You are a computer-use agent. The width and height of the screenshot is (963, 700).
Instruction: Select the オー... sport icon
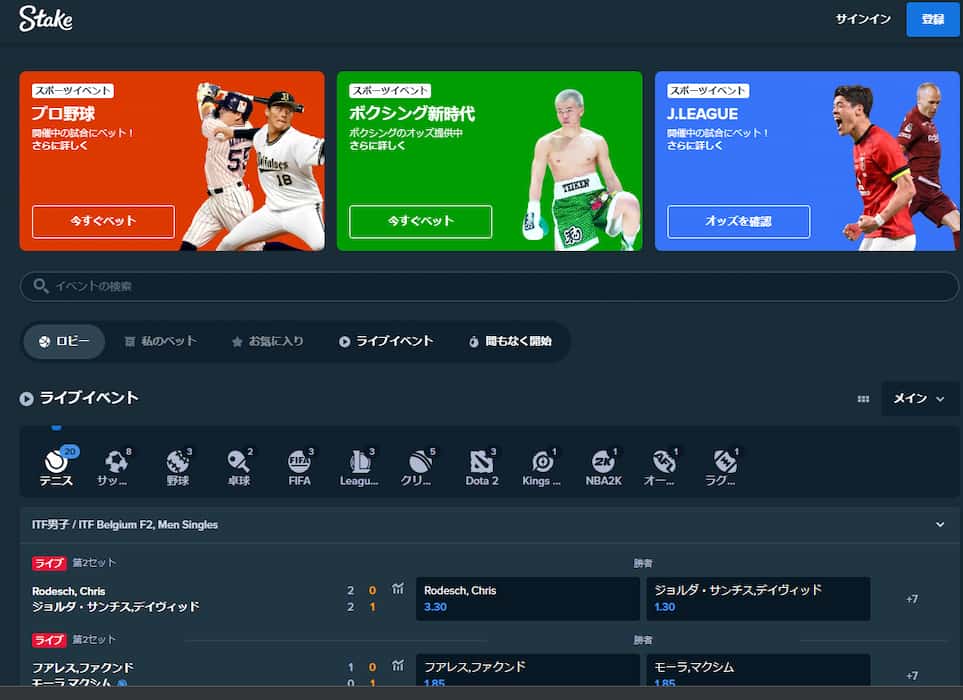tap(661, 467)
